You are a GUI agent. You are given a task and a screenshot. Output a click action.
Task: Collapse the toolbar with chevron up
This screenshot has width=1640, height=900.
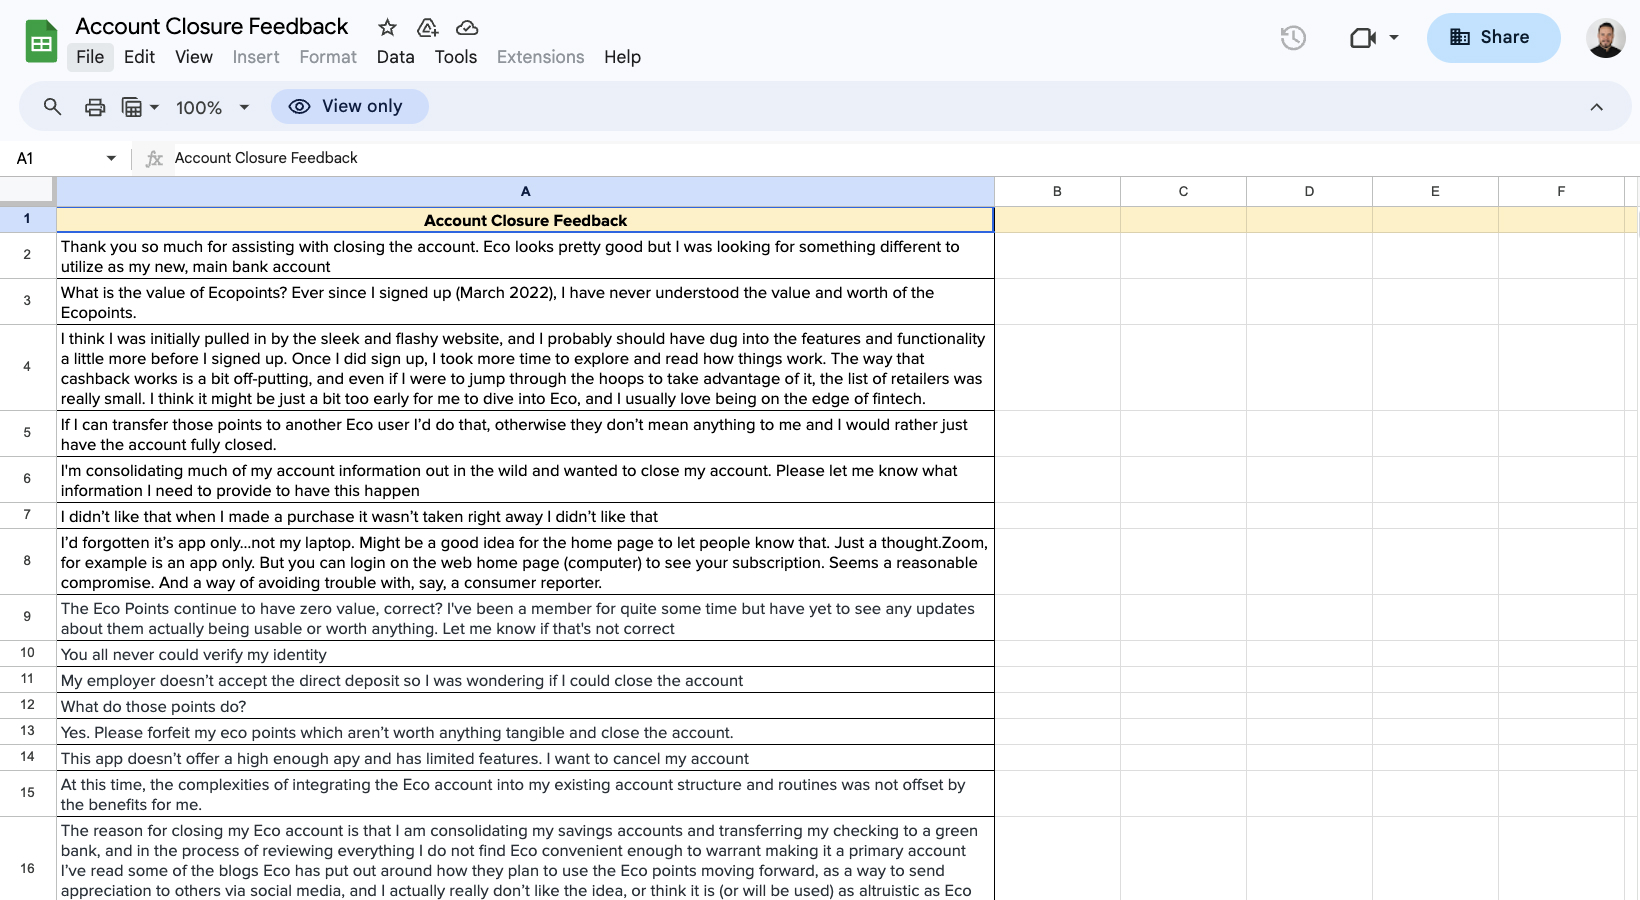tap(1597, 107)
